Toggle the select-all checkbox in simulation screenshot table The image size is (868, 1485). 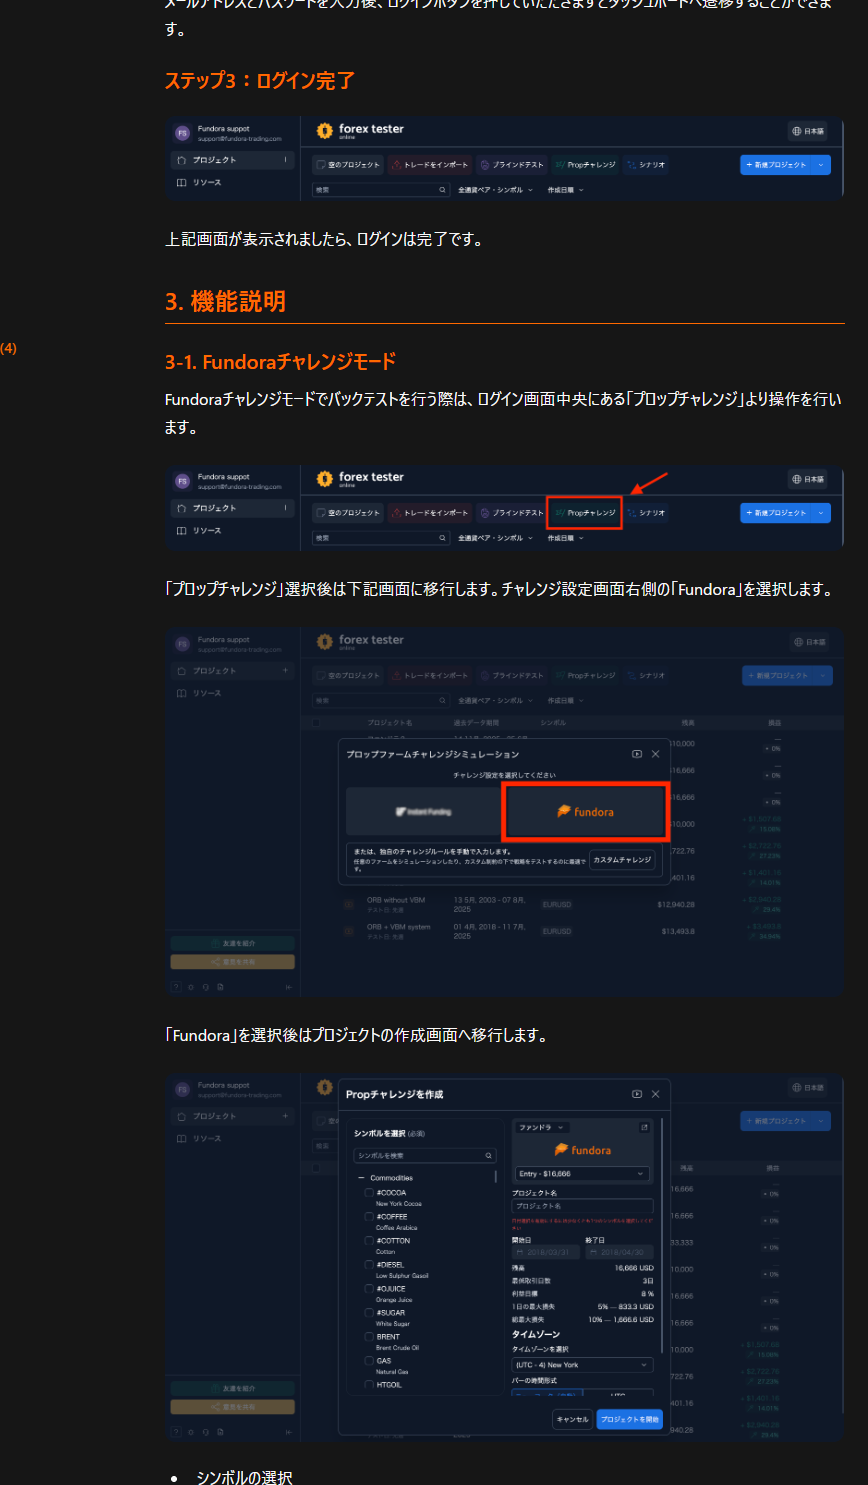click(317, 722)
